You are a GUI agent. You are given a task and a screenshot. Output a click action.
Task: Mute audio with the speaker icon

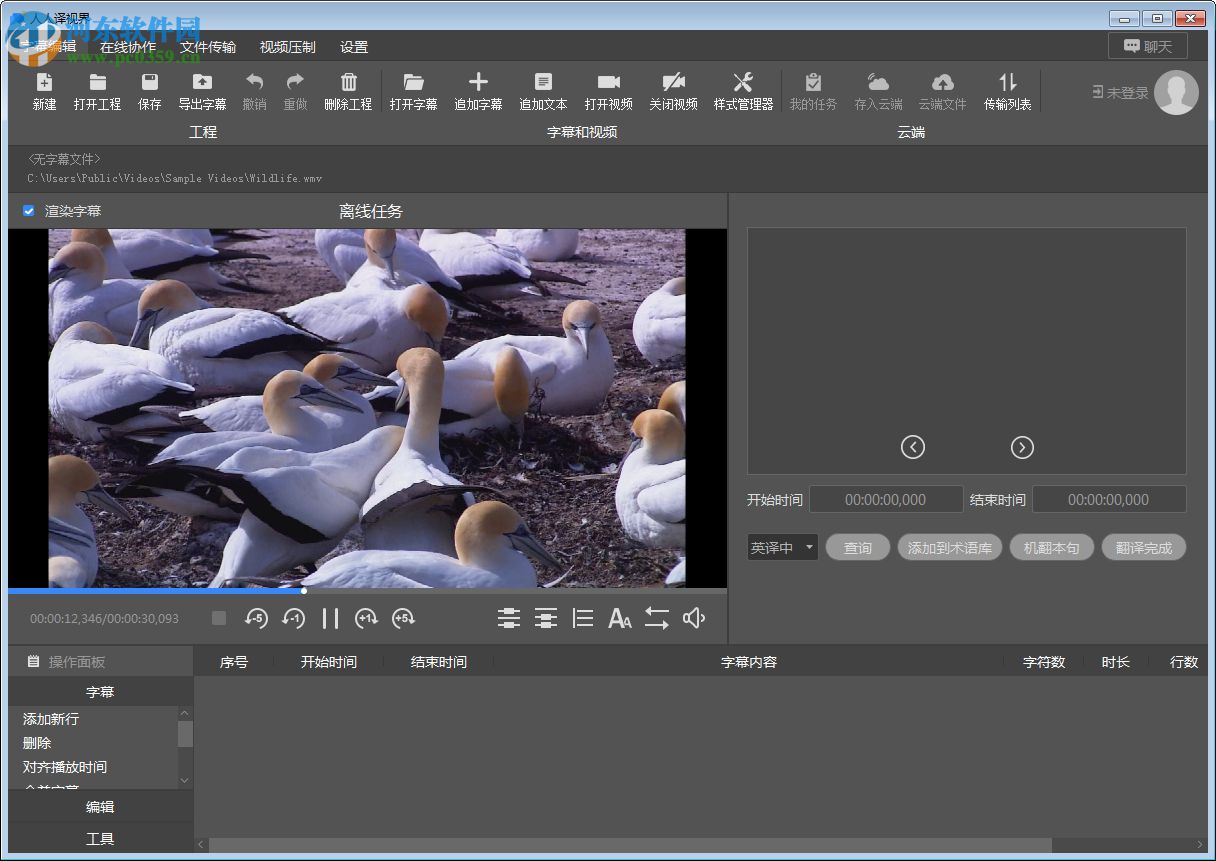pos(694,619)
